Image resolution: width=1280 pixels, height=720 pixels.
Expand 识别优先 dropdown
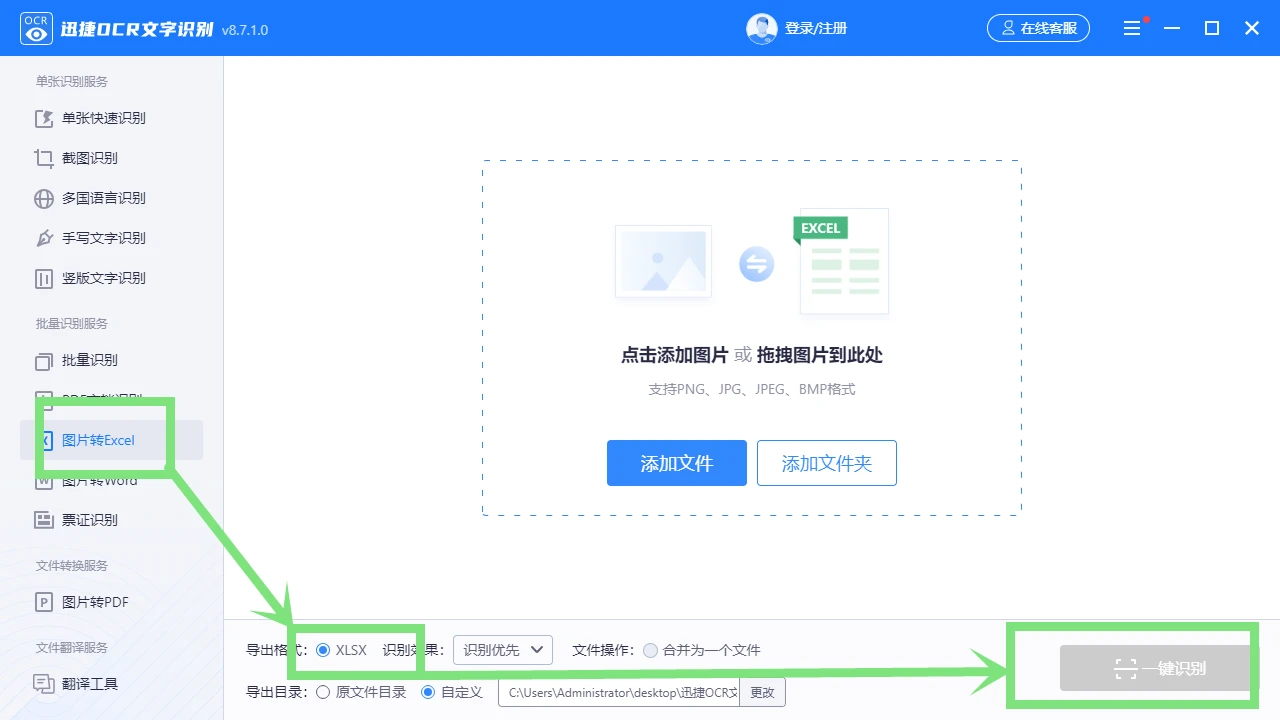(503, 650)
